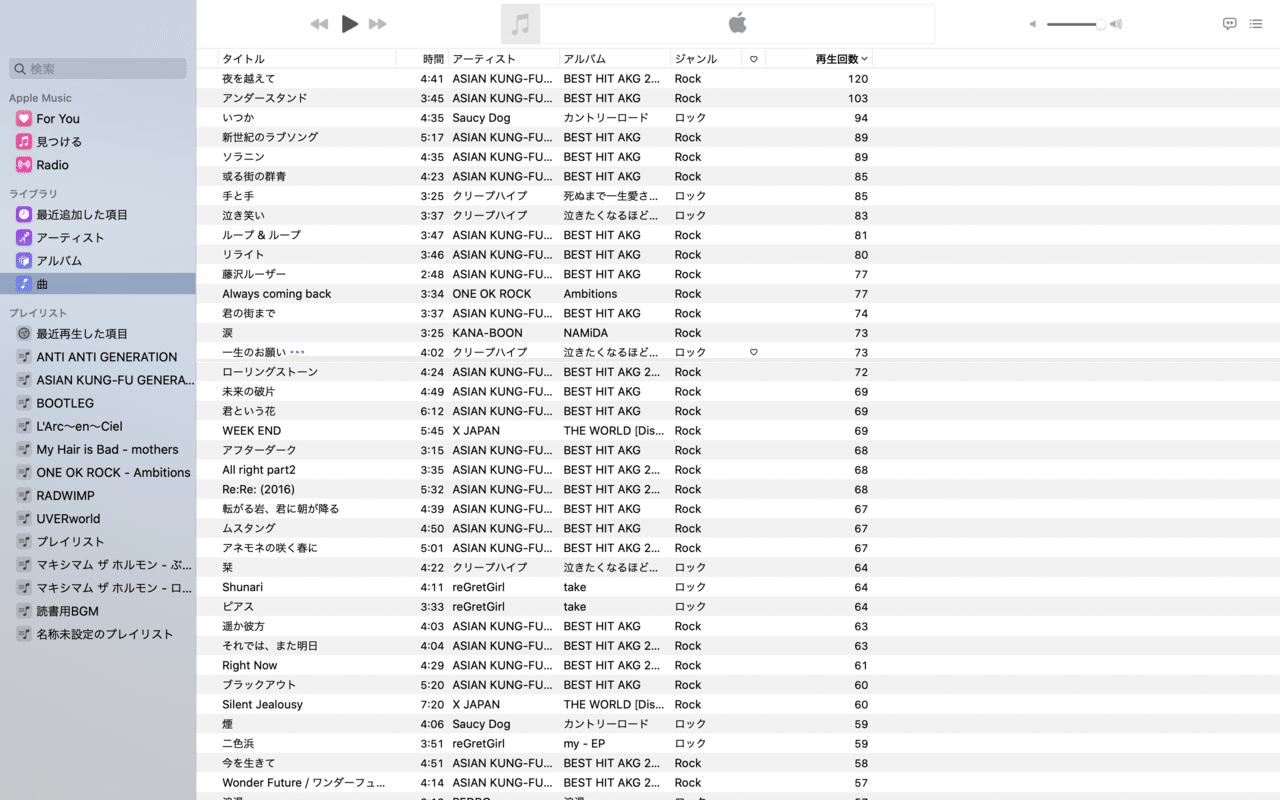Focus the 検索 search field
Viewport: 1280px width, 800px height.
coord(98,69)
